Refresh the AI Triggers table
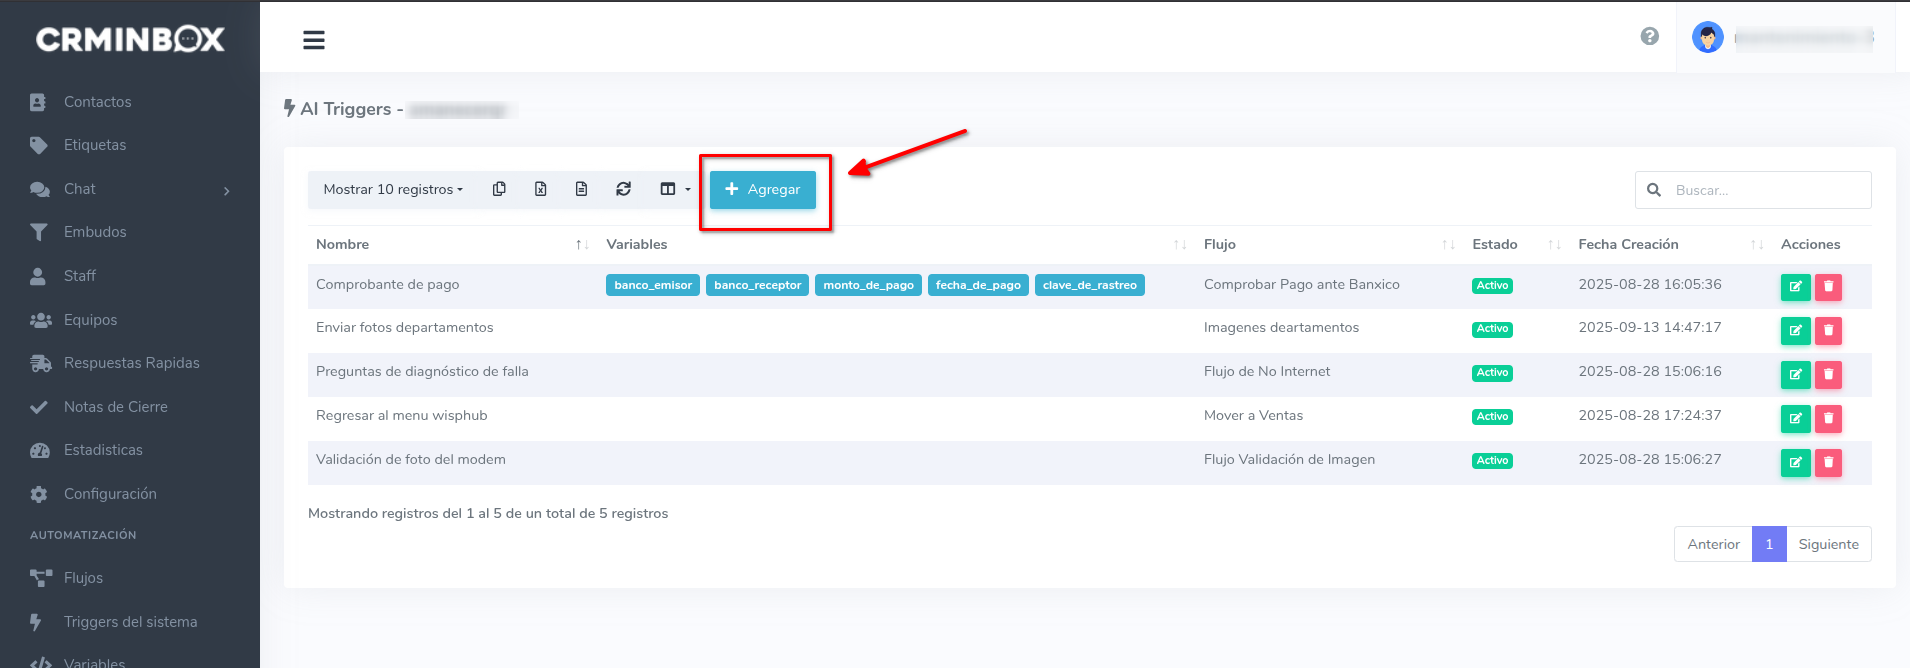Image resolution: width=1910 pixels, height=668 pixels. pos(623,189)
